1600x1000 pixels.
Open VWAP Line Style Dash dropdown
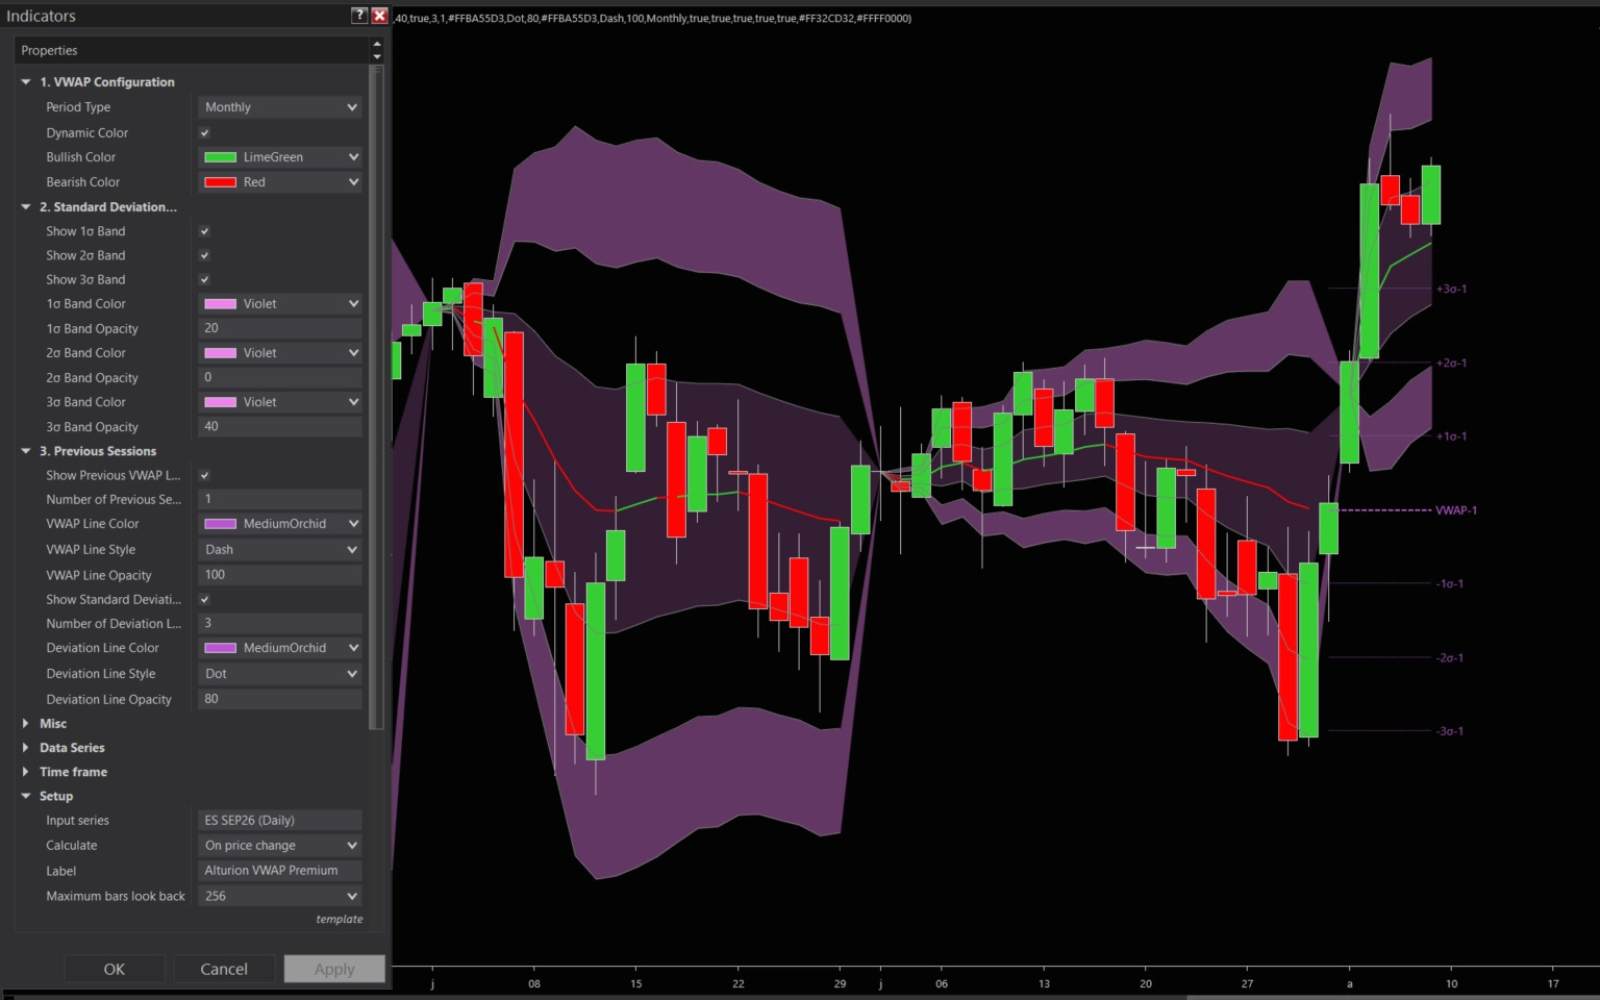coord(280,550)
